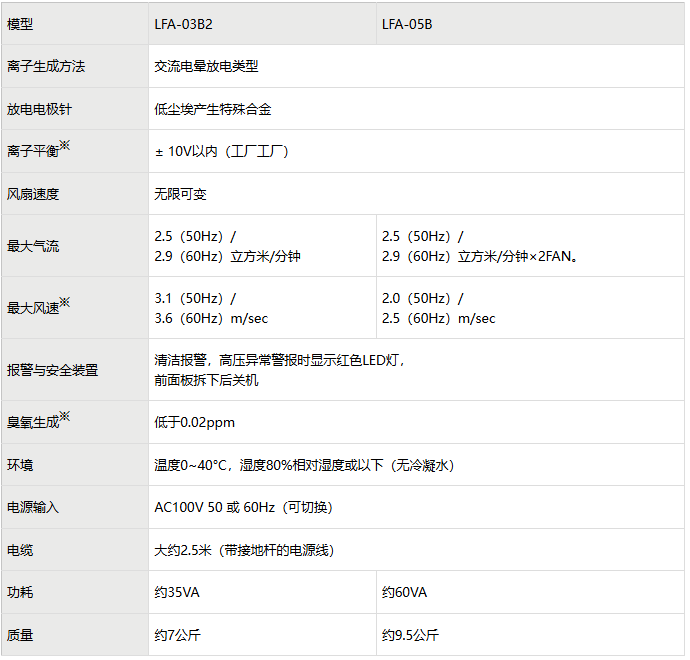
Task: Click the 模型 header cell
Action: coord(20,24)
